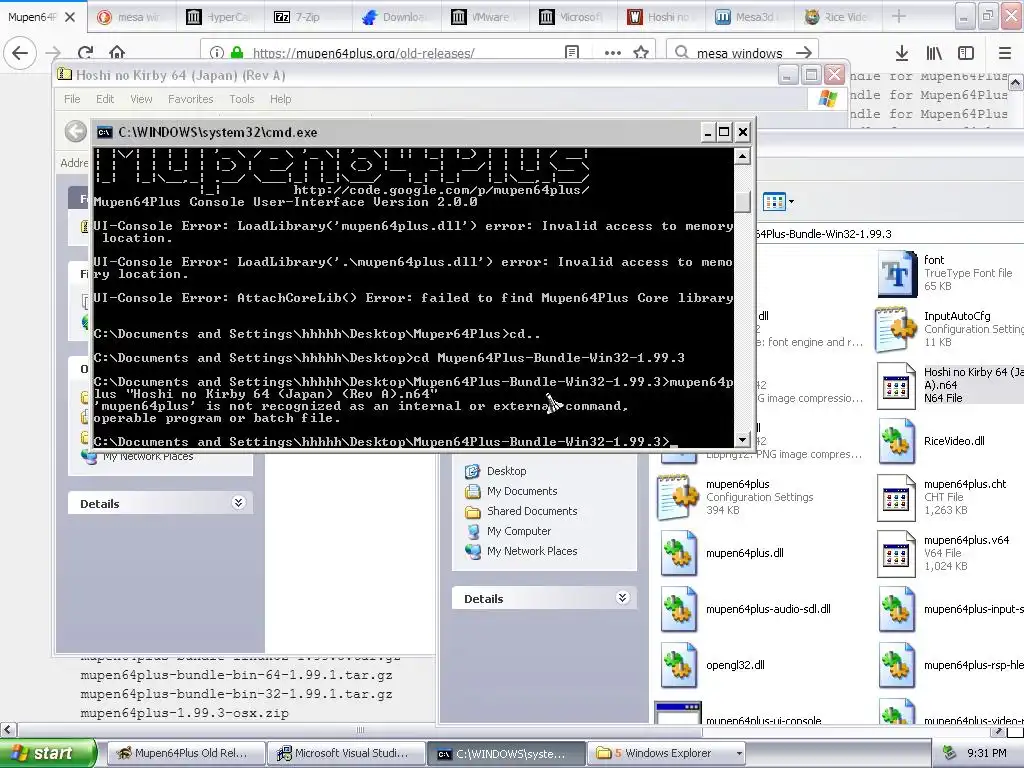Expand Details panel in Hoshi window
This screenshot has width=1024, height=768.
[x=238, y=503]
